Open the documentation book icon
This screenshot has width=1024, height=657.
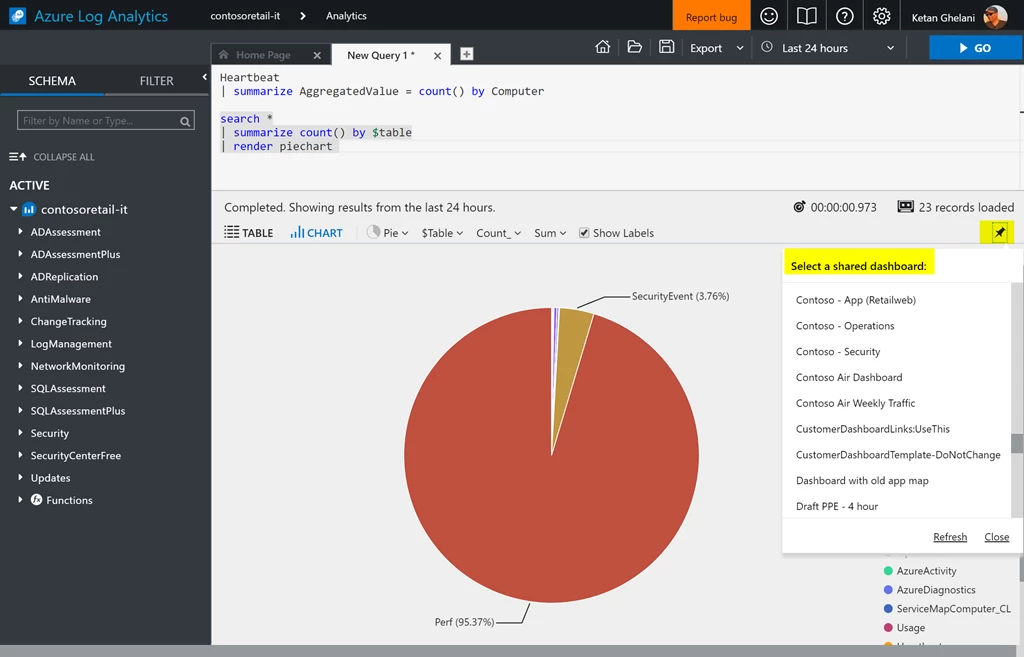click(x=807, y=16)
